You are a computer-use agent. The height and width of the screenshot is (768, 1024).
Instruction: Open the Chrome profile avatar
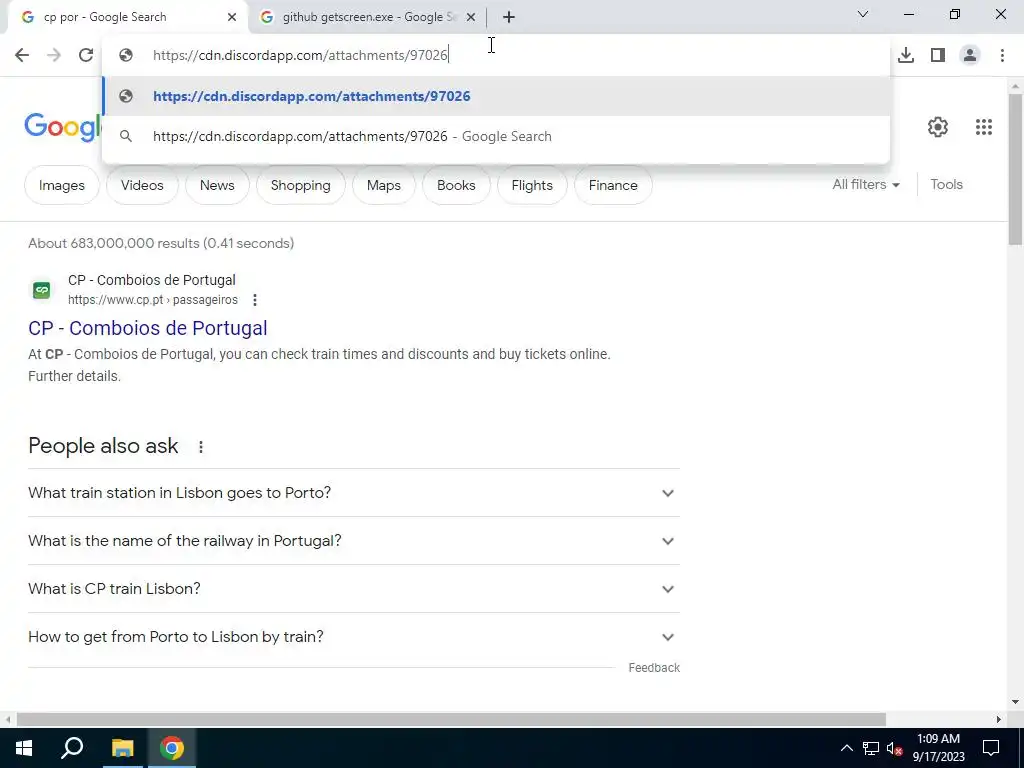970,55
